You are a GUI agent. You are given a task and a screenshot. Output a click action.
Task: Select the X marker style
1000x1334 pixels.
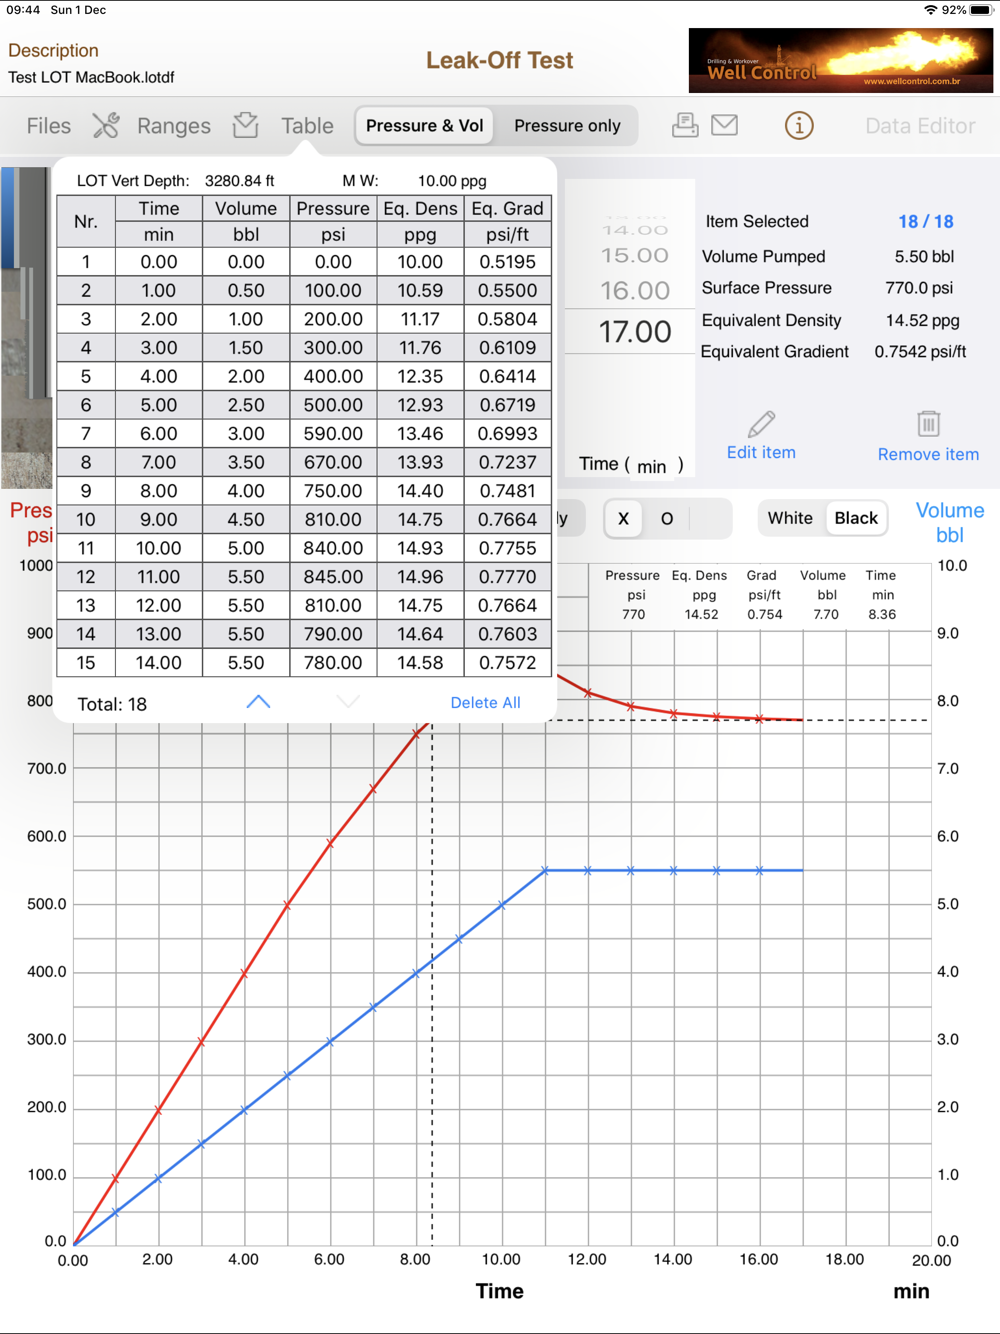624,518
